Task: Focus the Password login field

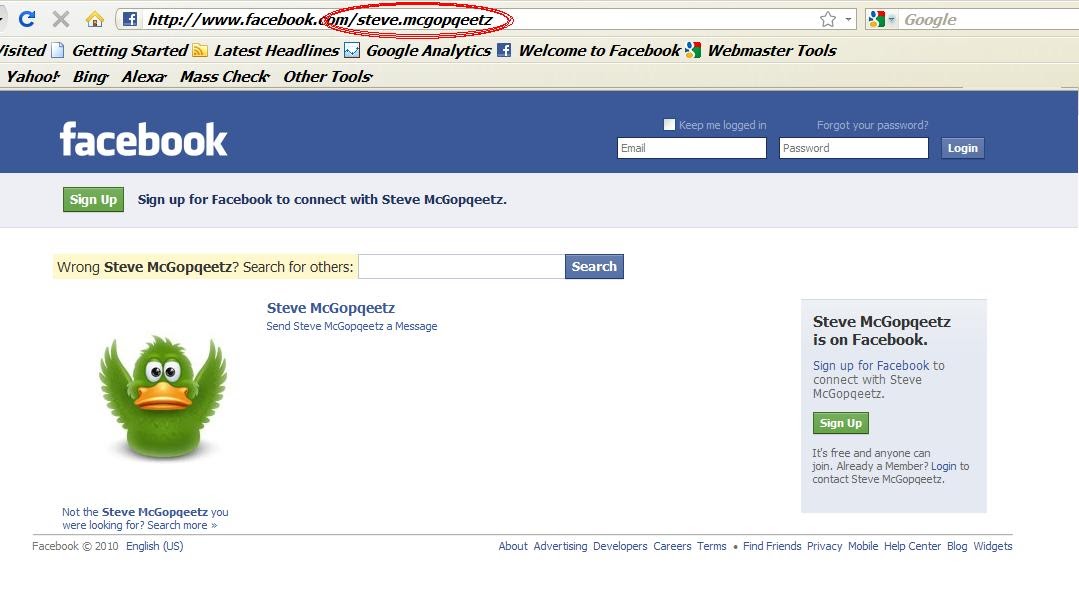Action: click(853, 148)
